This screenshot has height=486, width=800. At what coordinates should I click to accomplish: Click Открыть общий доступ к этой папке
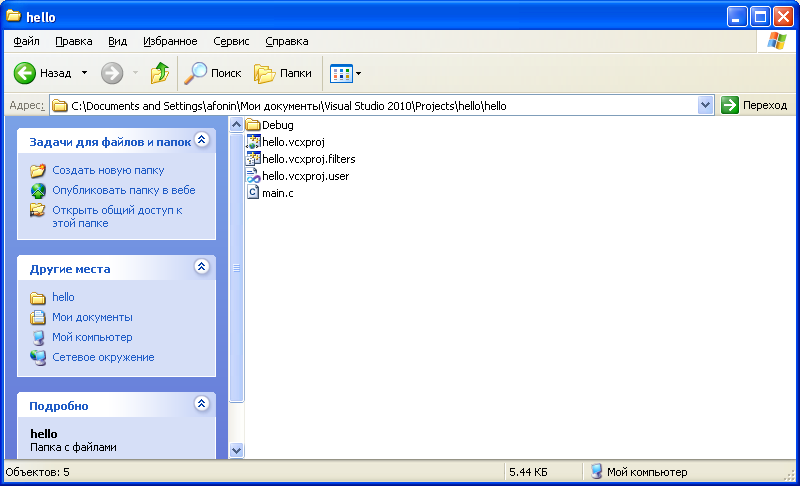tap(117, 217)
